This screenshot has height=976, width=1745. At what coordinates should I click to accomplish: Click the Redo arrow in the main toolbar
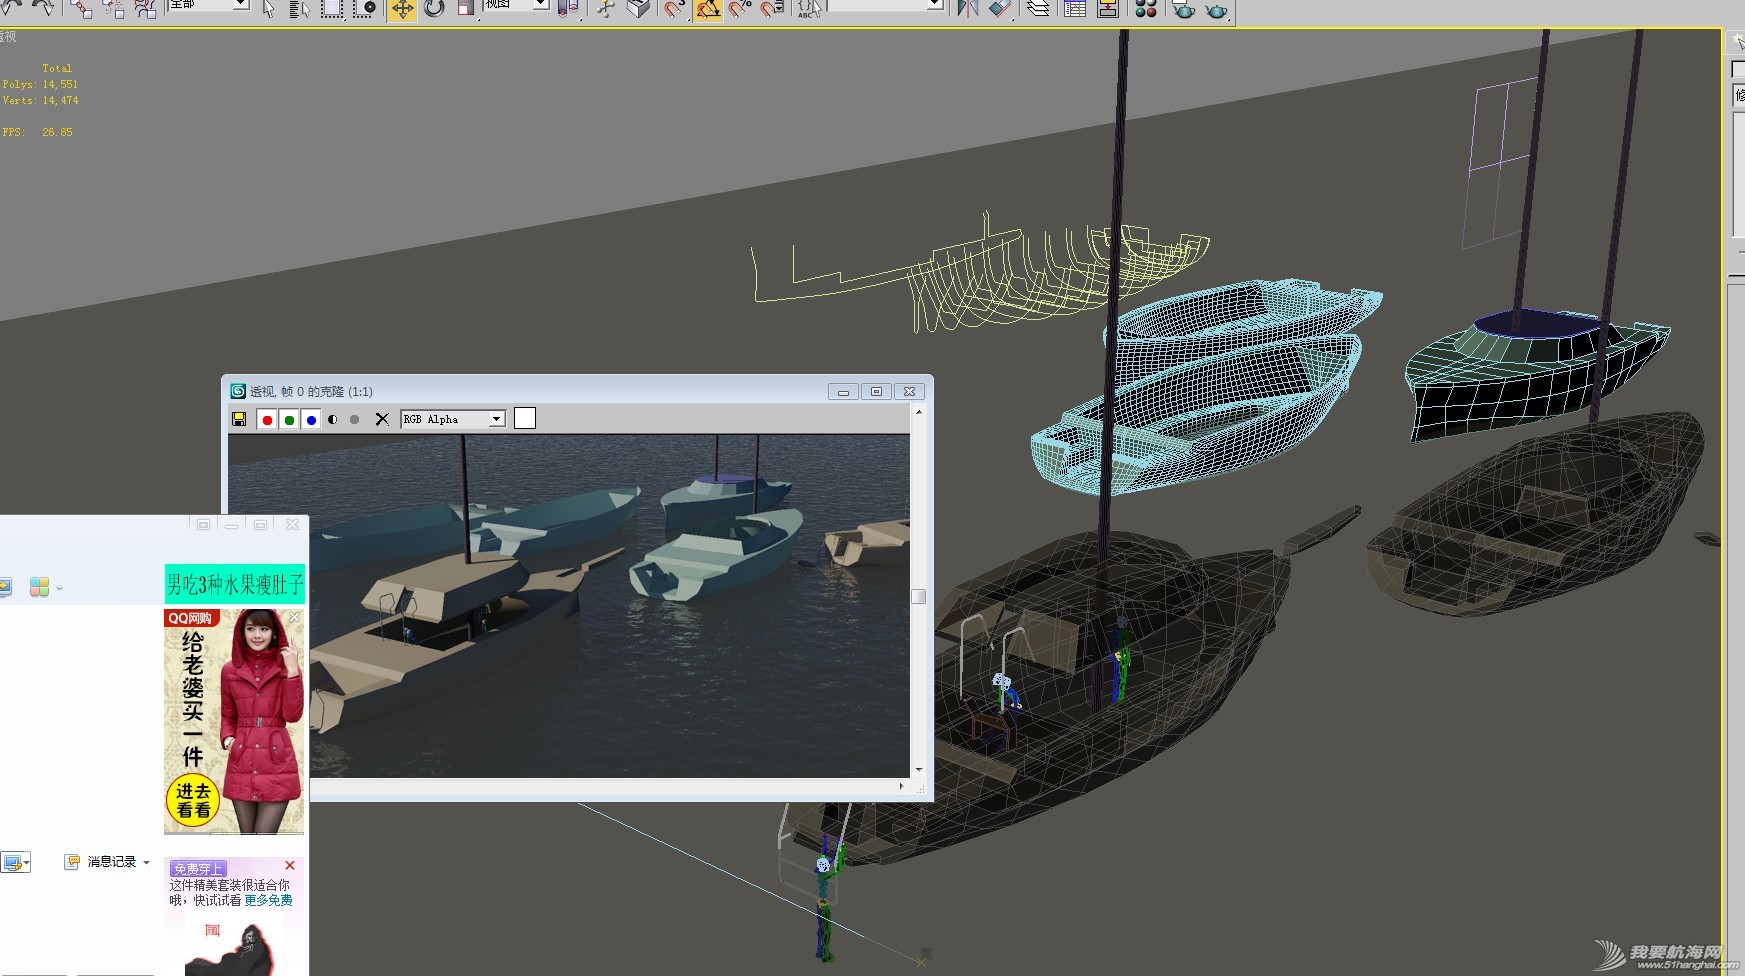click(x=43, y=7)
